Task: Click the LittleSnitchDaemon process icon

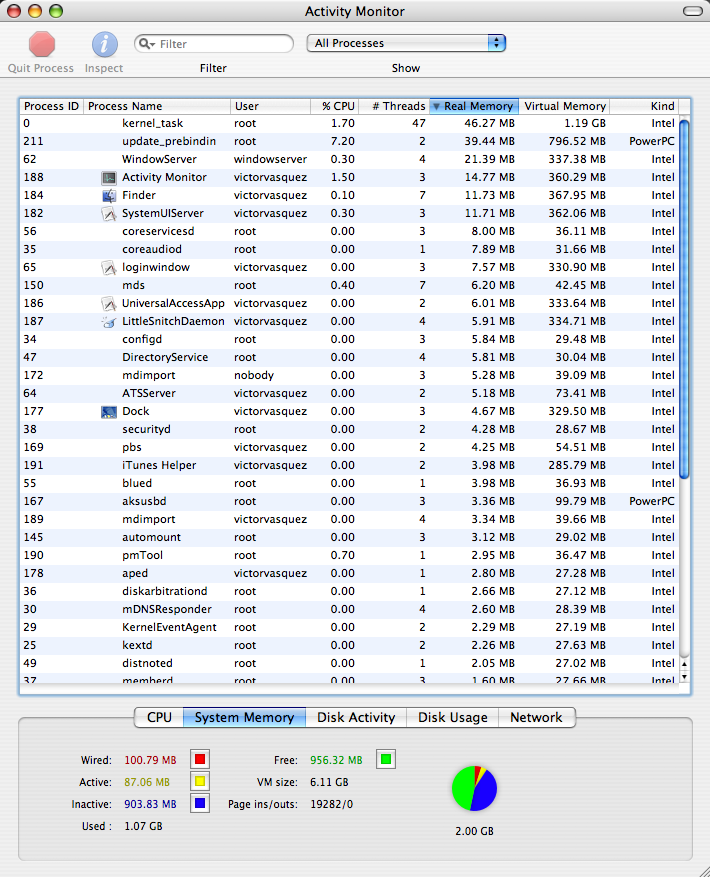Action: (x=109, y=322)
